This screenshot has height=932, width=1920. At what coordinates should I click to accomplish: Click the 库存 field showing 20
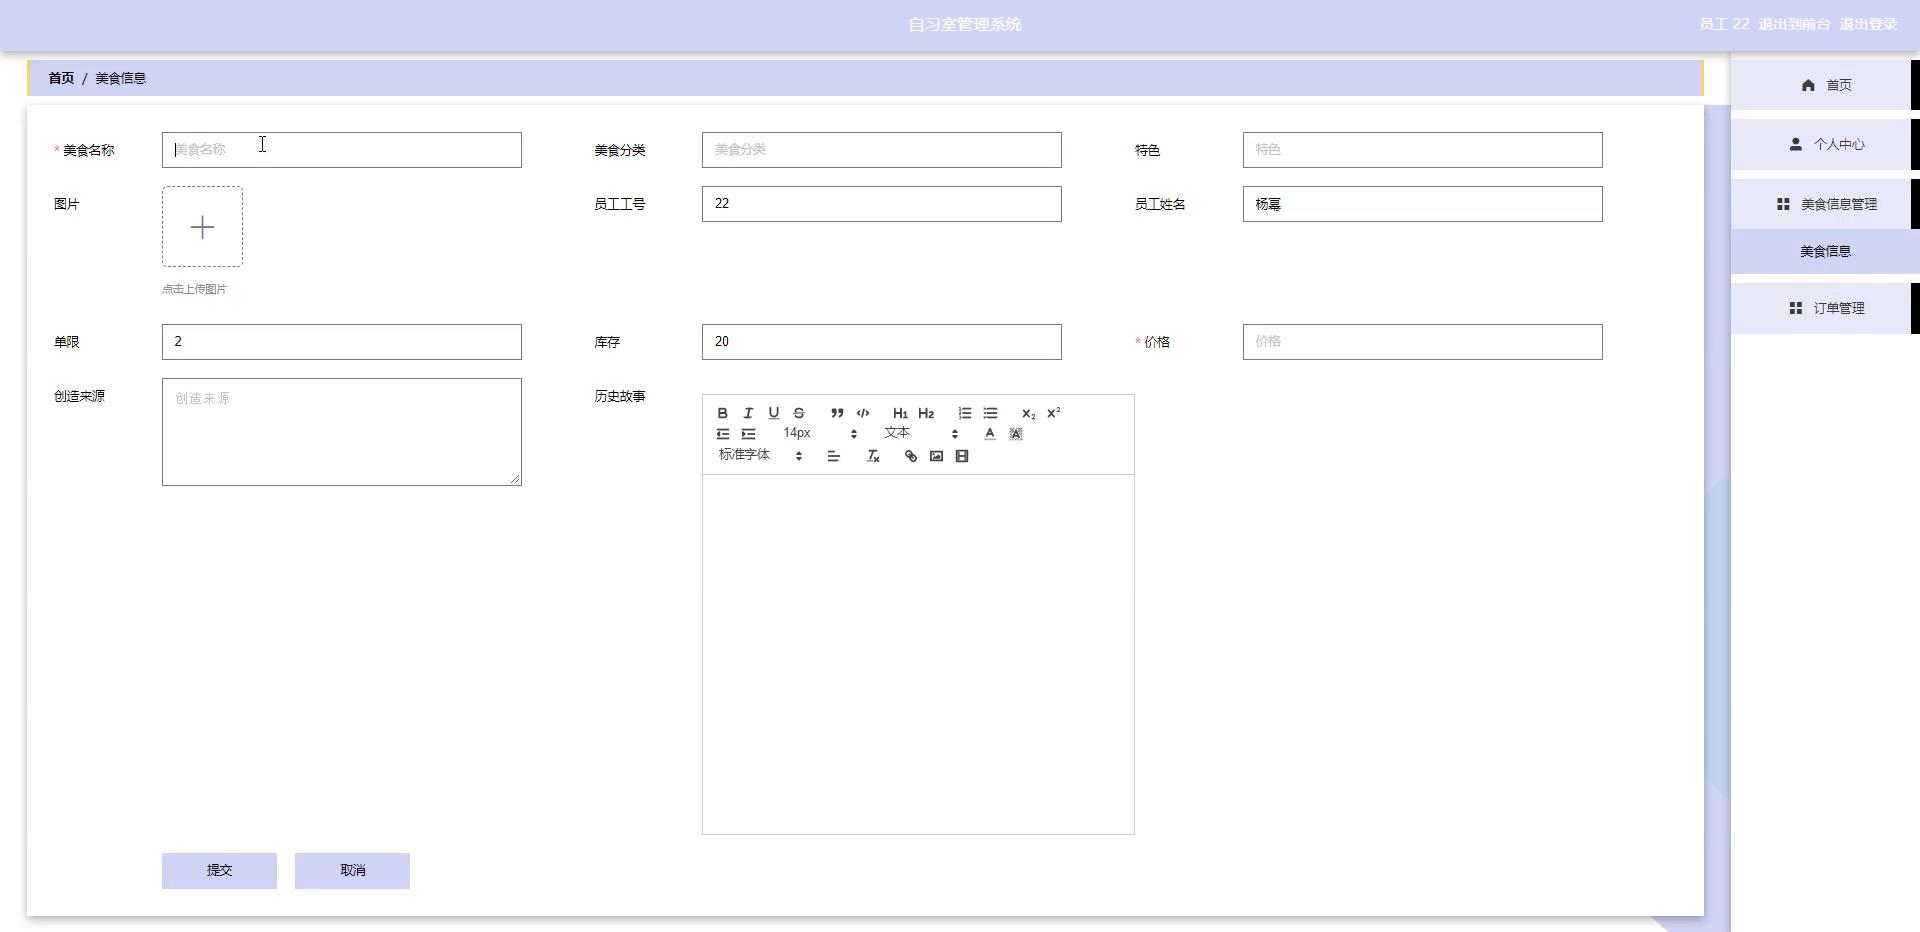882,342
